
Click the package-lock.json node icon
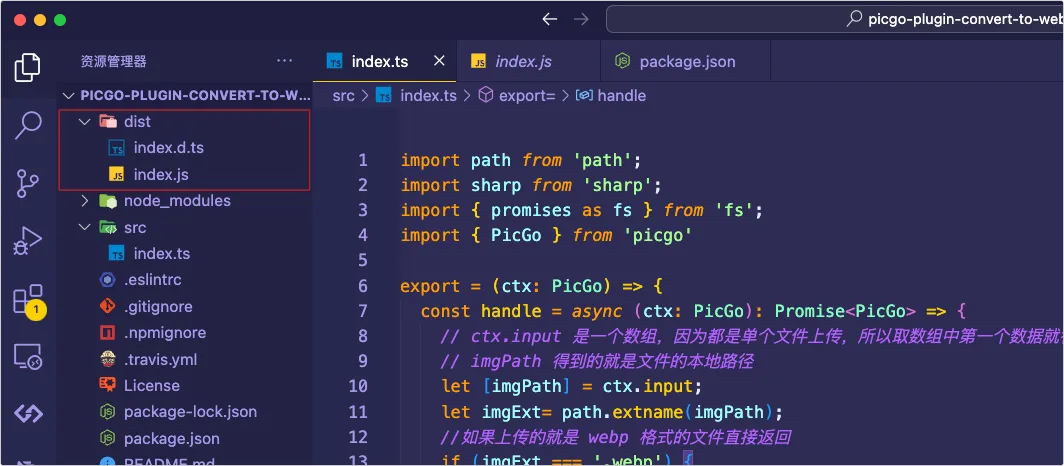[107, 412]
